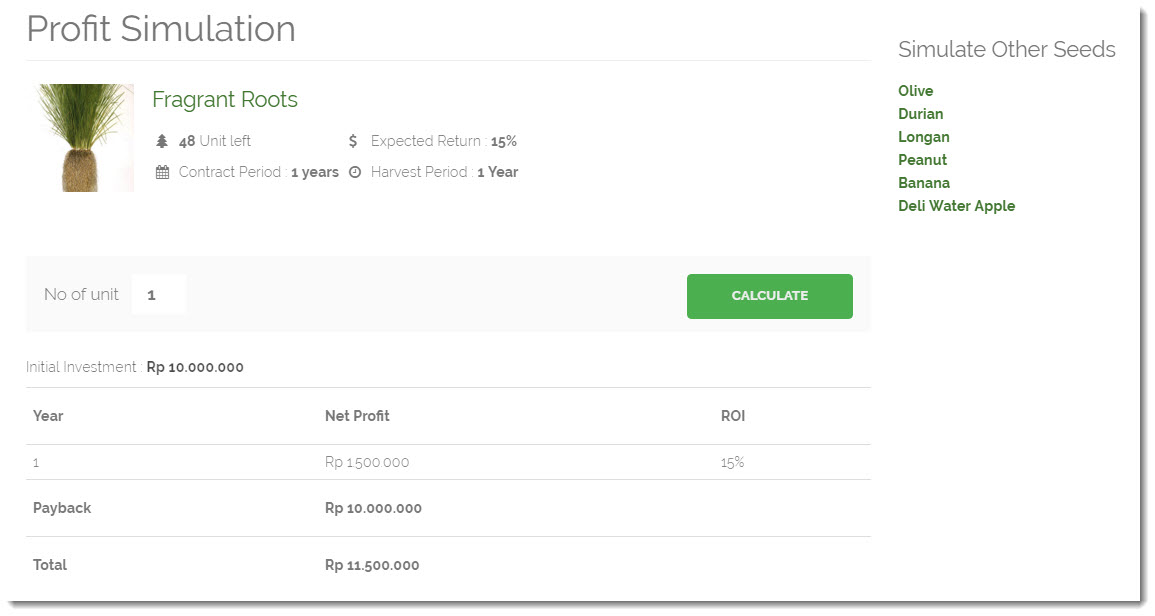Viewport: 1155px width, 616px height.
Task: Click the ROI column header
Action: click(x=733, y=416)
